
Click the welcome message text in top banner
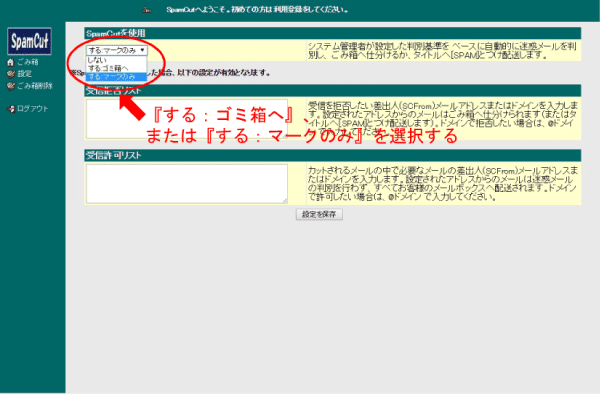(257, 10)
